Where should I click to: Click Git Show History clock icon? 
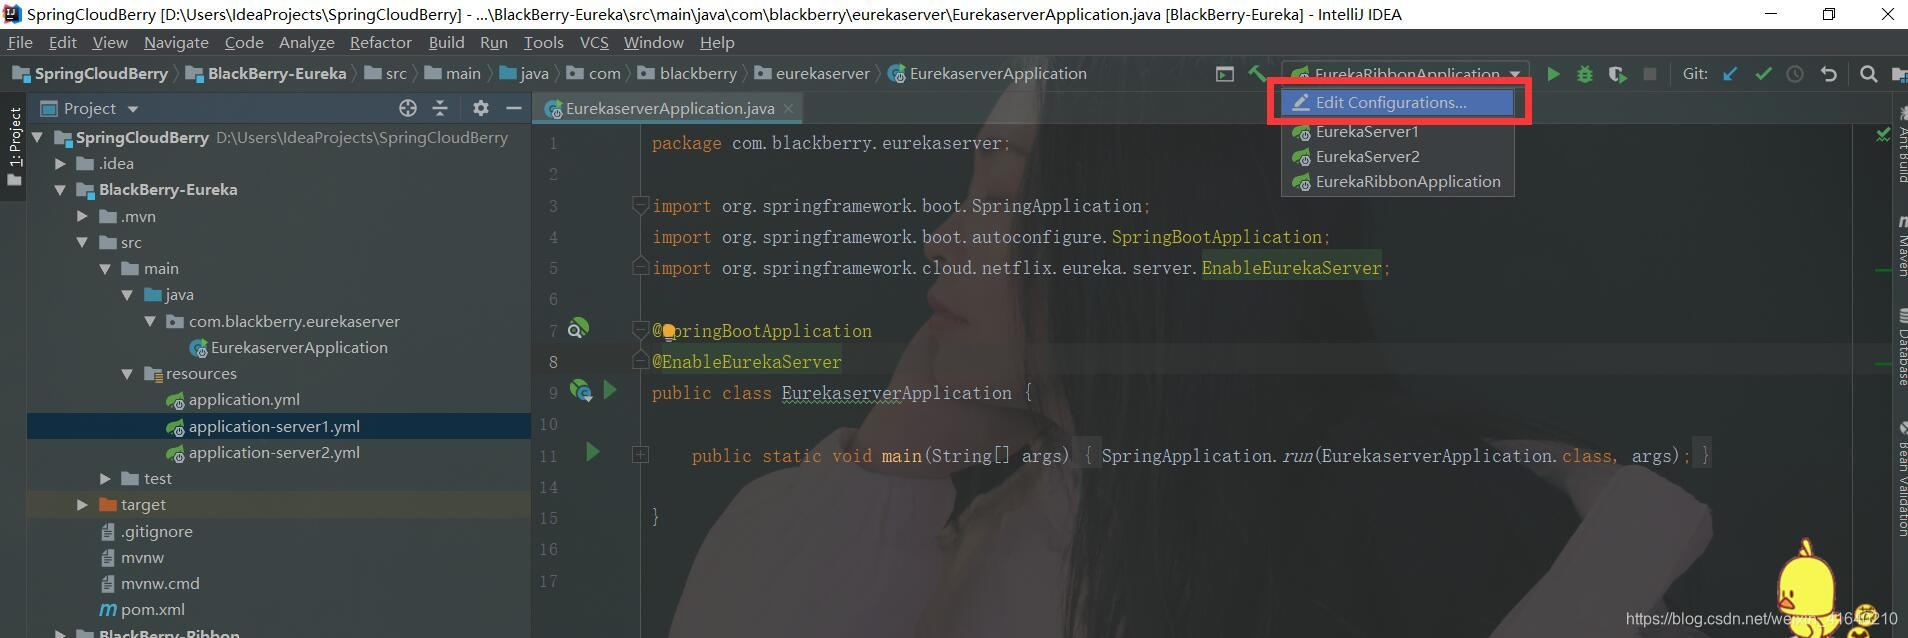pyautogui.click(x=1795, y=74)
